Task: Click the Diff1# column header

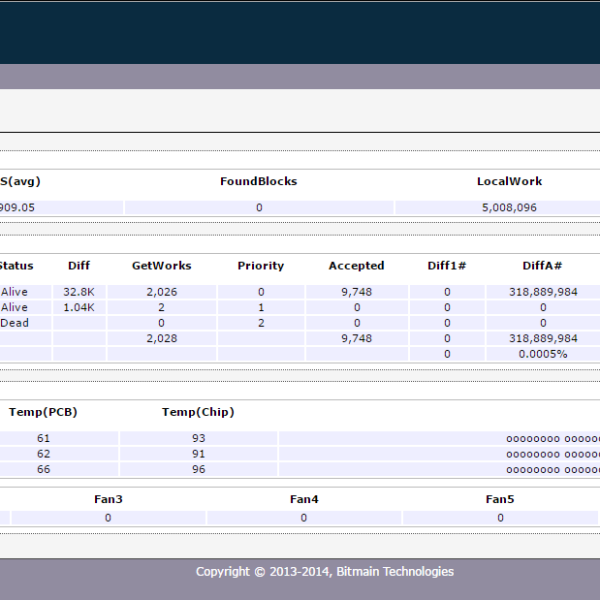Action: tap(446, 265)
